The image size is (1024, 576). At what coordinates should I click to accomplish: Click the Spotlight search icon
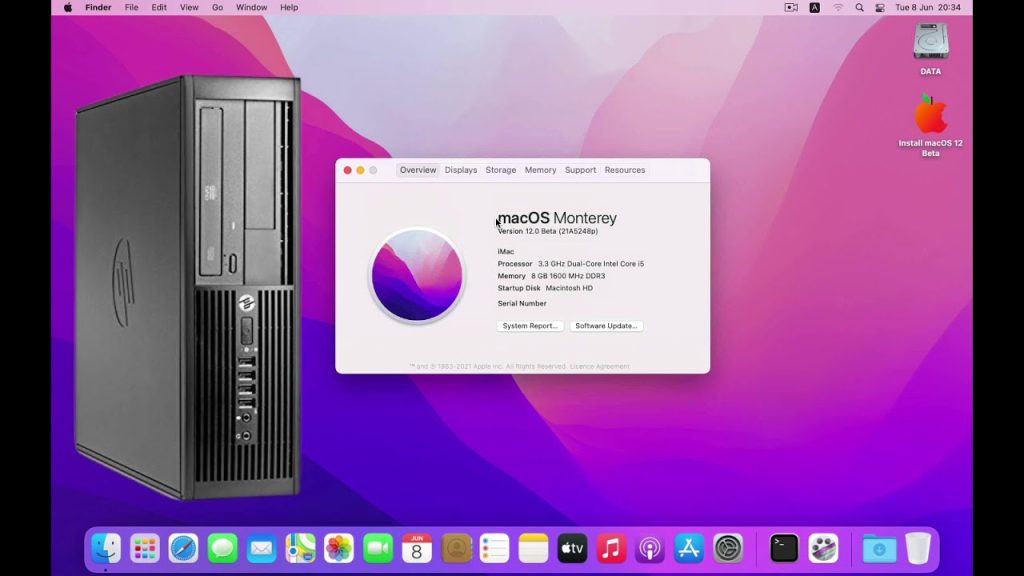pos(859,7)
